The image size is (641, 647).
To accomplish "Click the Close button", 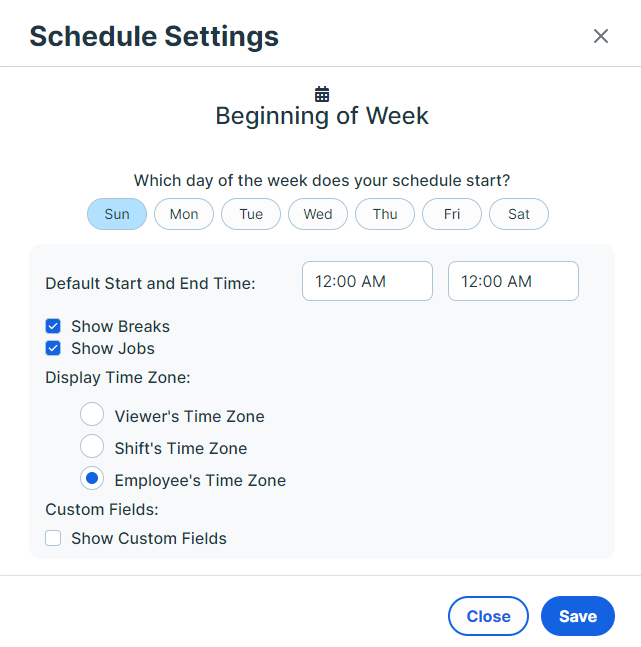I will point(488,616).
